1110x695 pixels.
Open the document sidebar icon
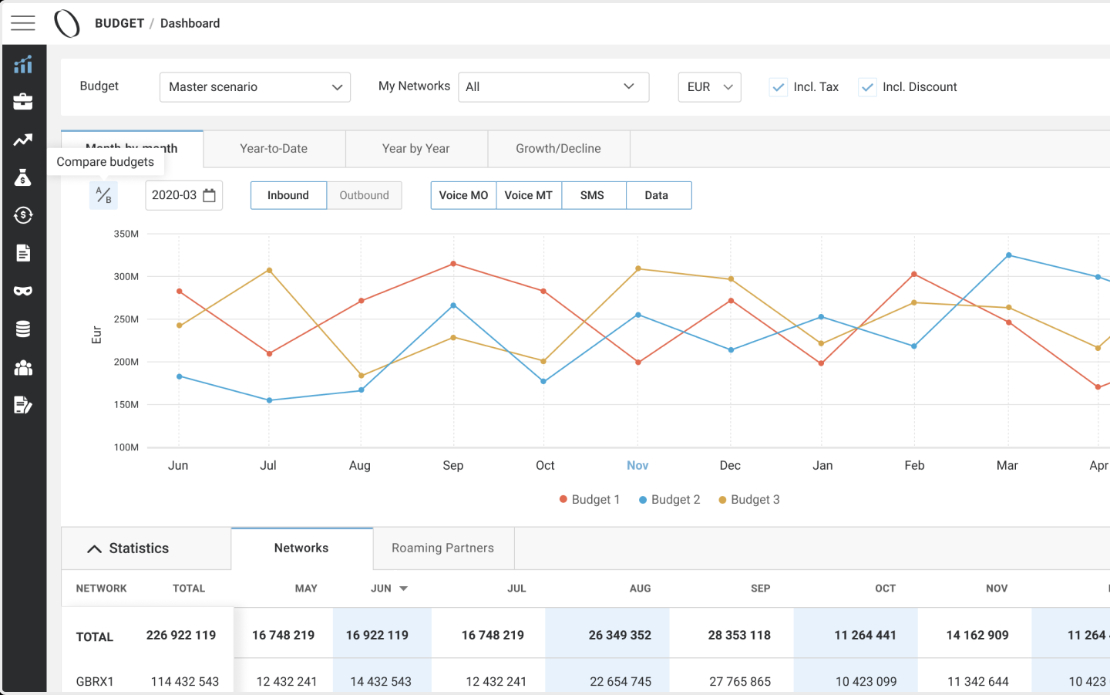pos(23,253)
